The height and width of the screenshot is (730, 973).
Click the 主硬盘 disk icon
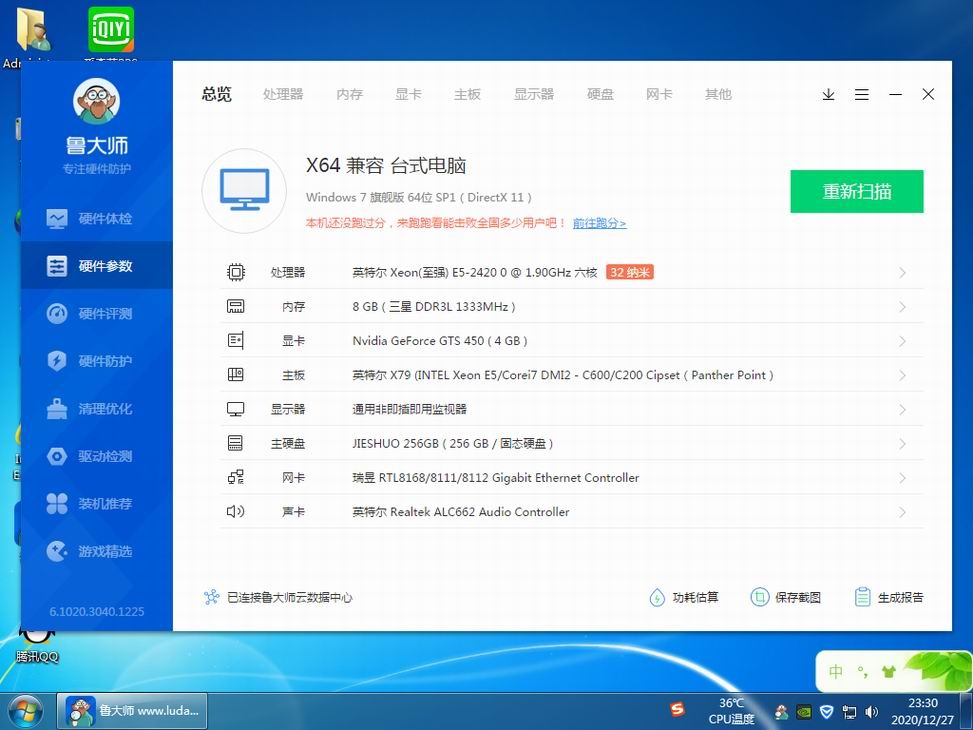236,443
